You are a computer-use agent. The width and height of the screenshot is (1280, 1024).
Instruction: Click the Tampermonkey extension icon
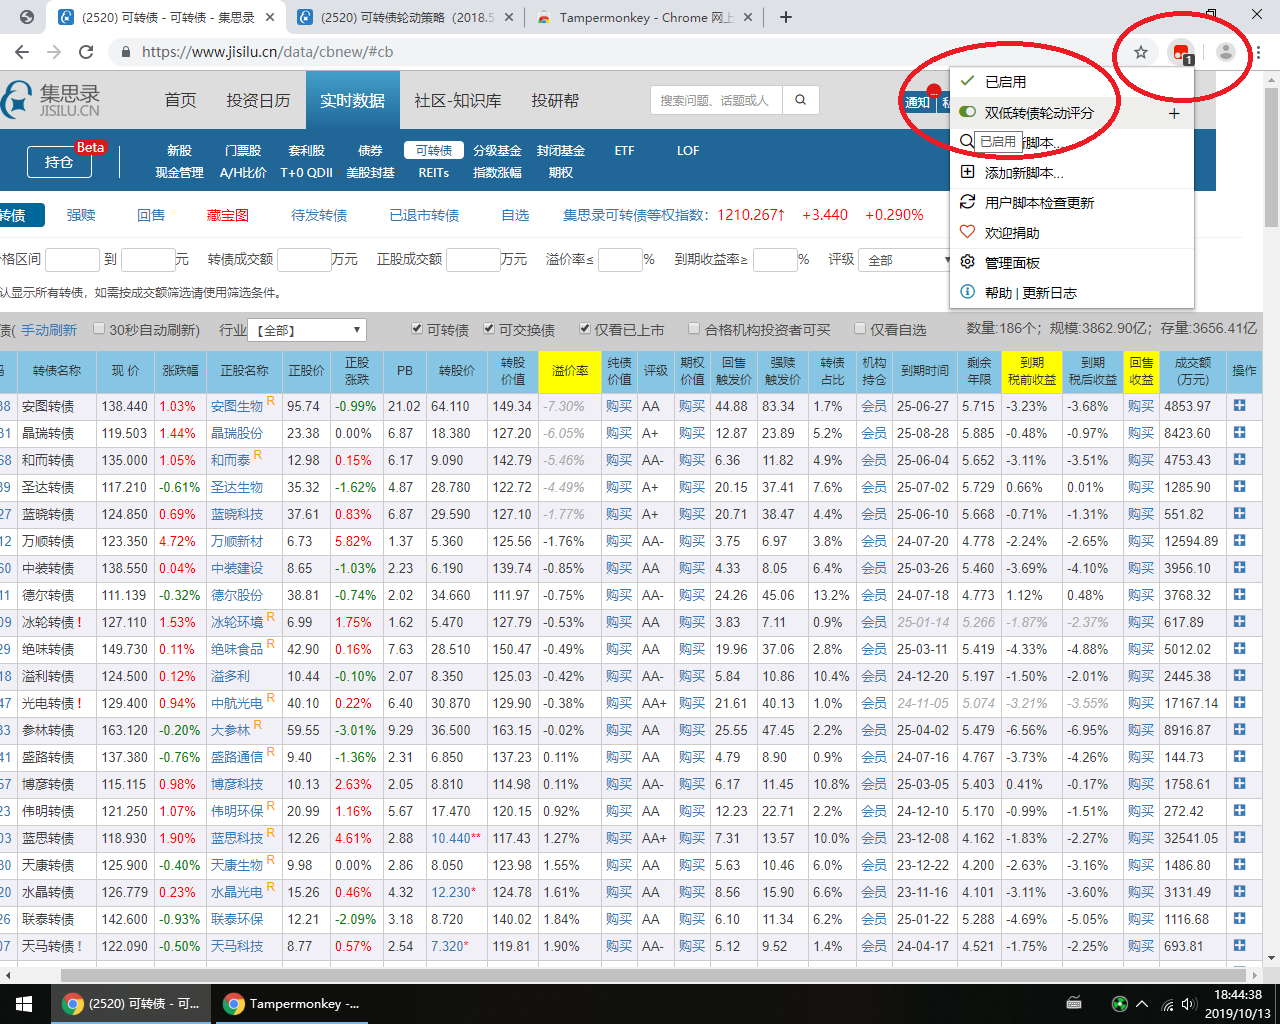point(1181,52)
